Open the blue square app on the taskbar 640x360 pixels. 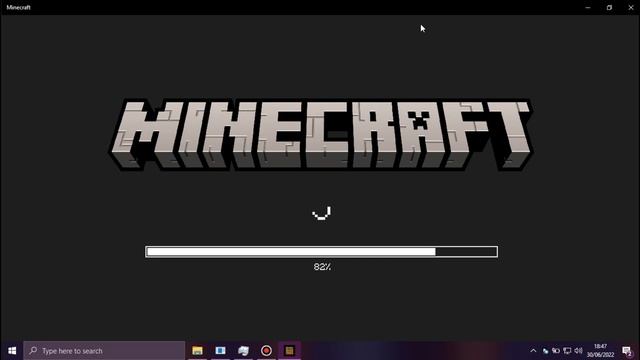tap(220, 351)
